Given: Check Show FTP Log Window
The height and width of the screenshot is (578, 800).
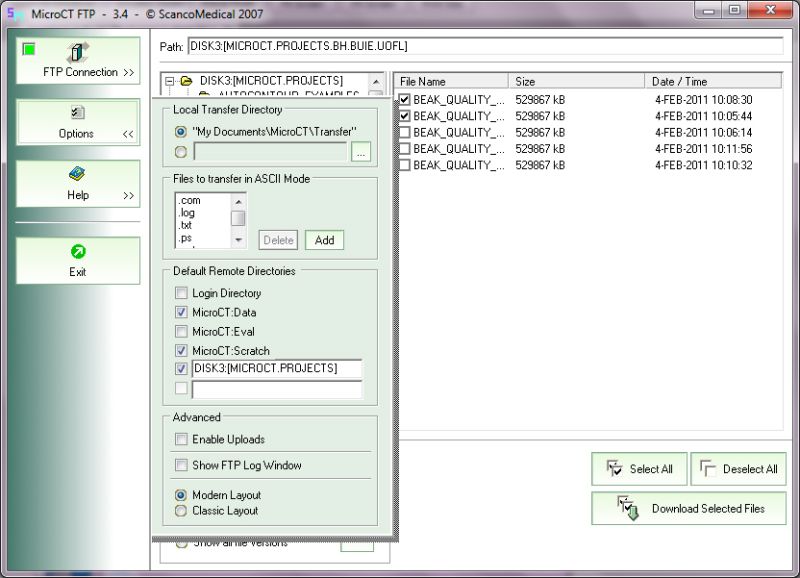Looking at the screenshot, I should click(x=181, y=465).
